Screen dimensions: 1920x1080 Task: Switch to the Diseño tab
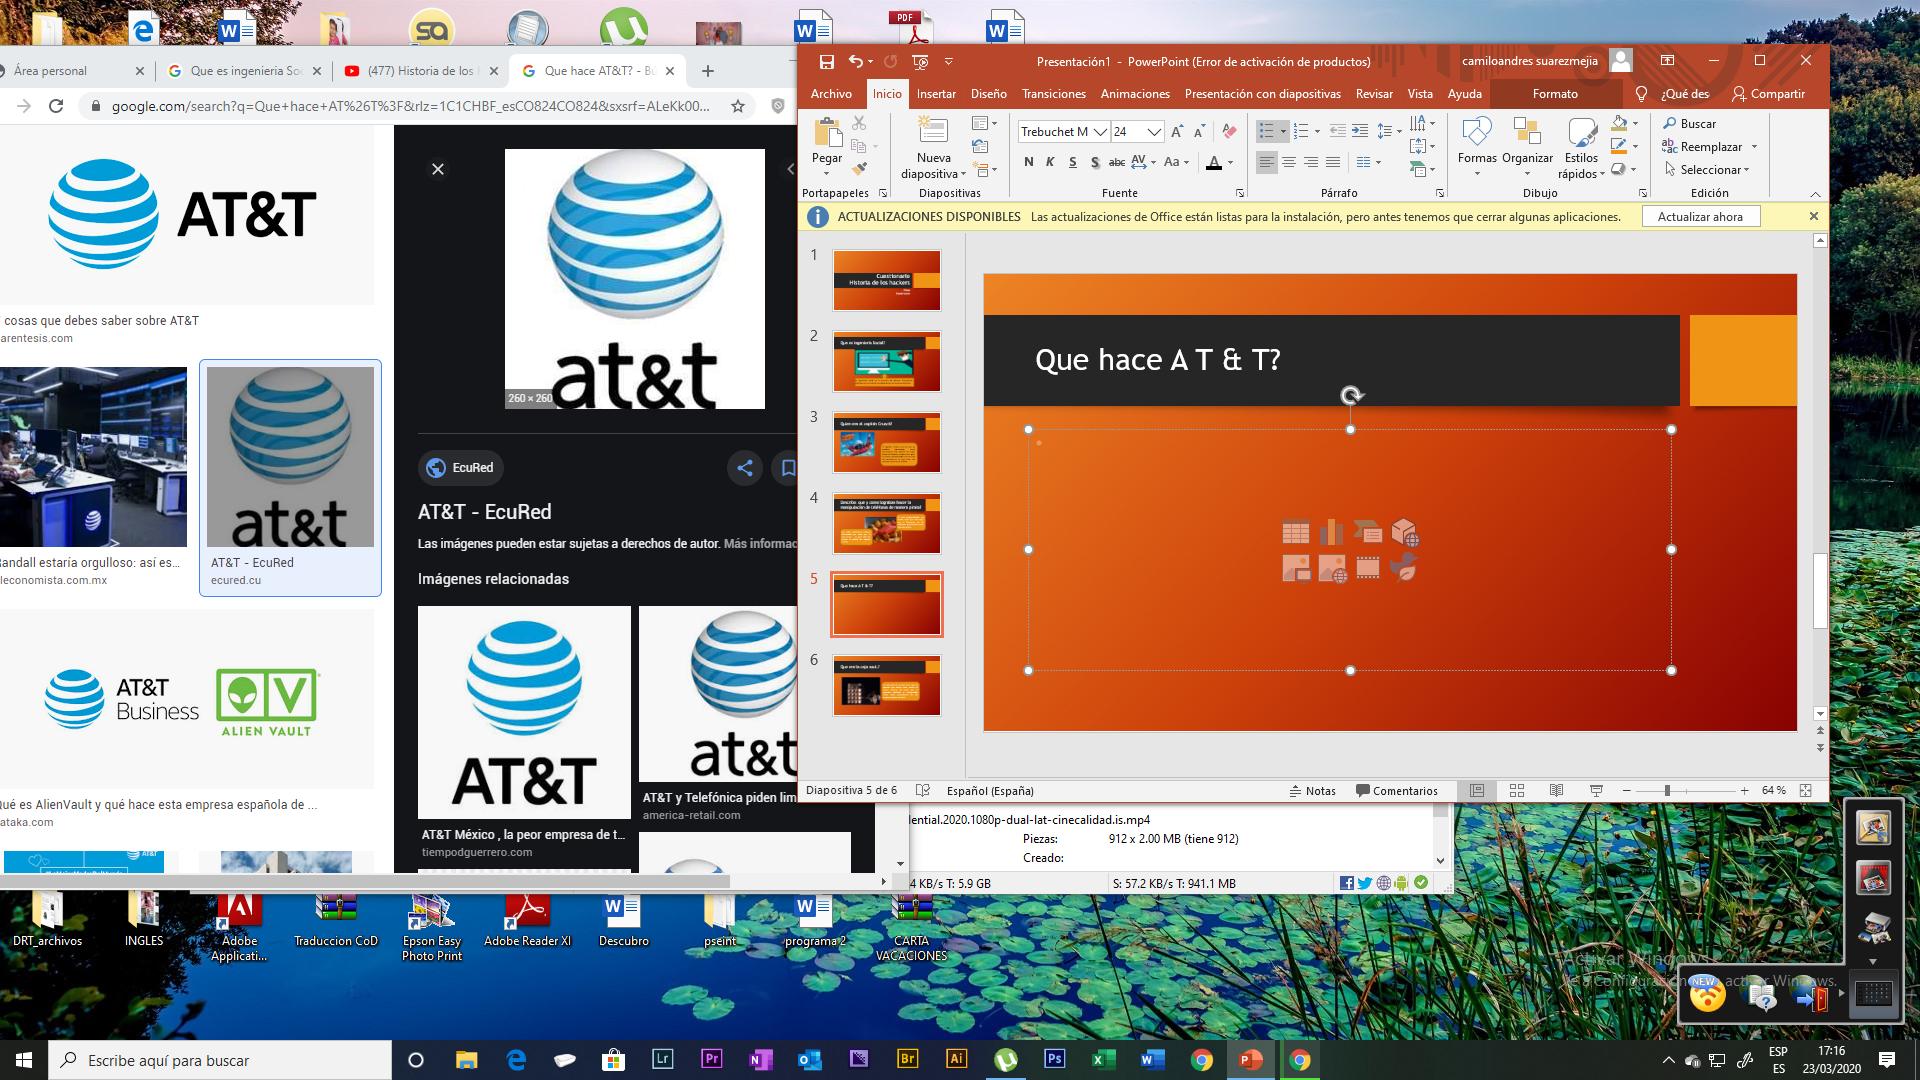coord(988,94)
